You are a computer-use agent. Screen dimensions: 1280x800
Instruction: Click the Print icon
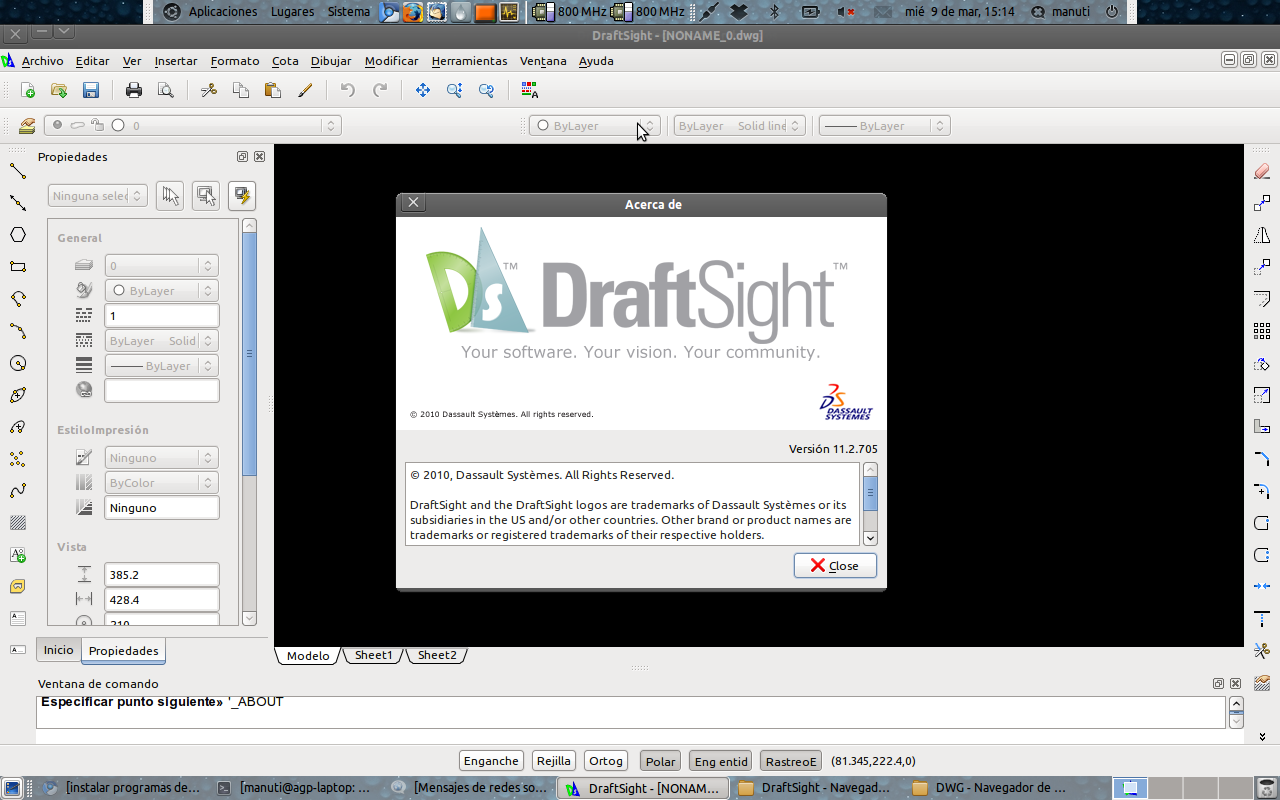pos(134,90)
